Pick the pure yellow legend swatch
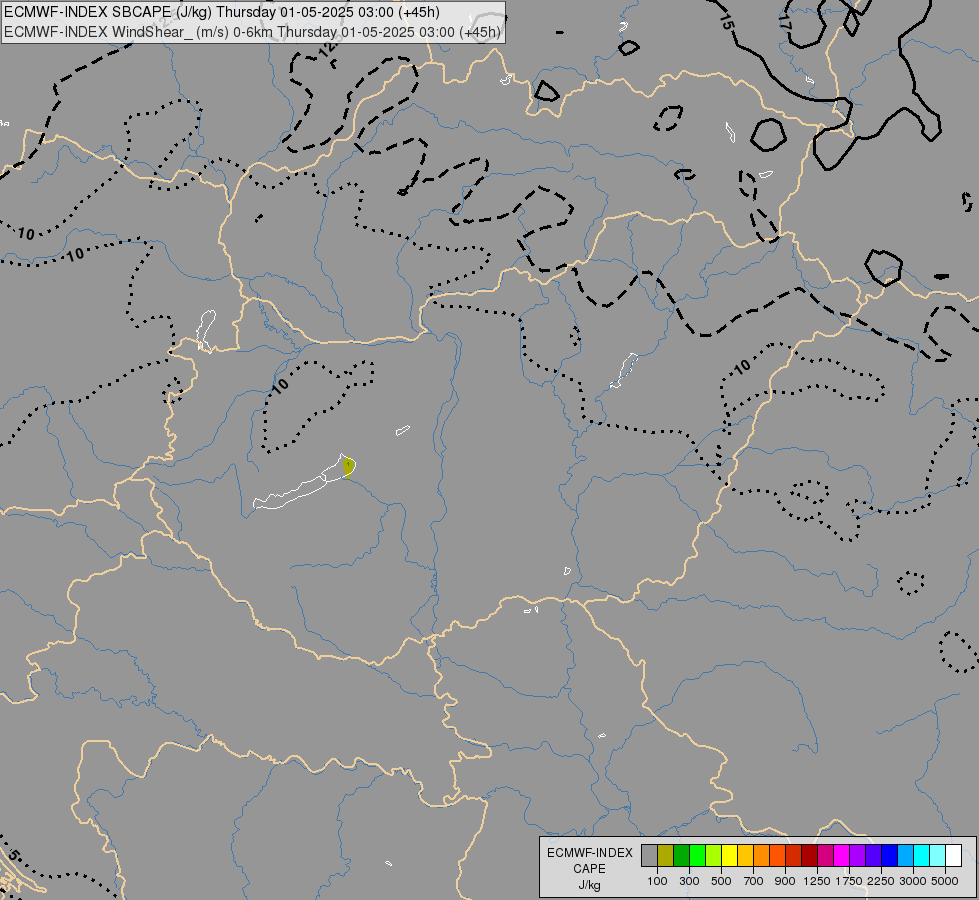 pos(729,855)
